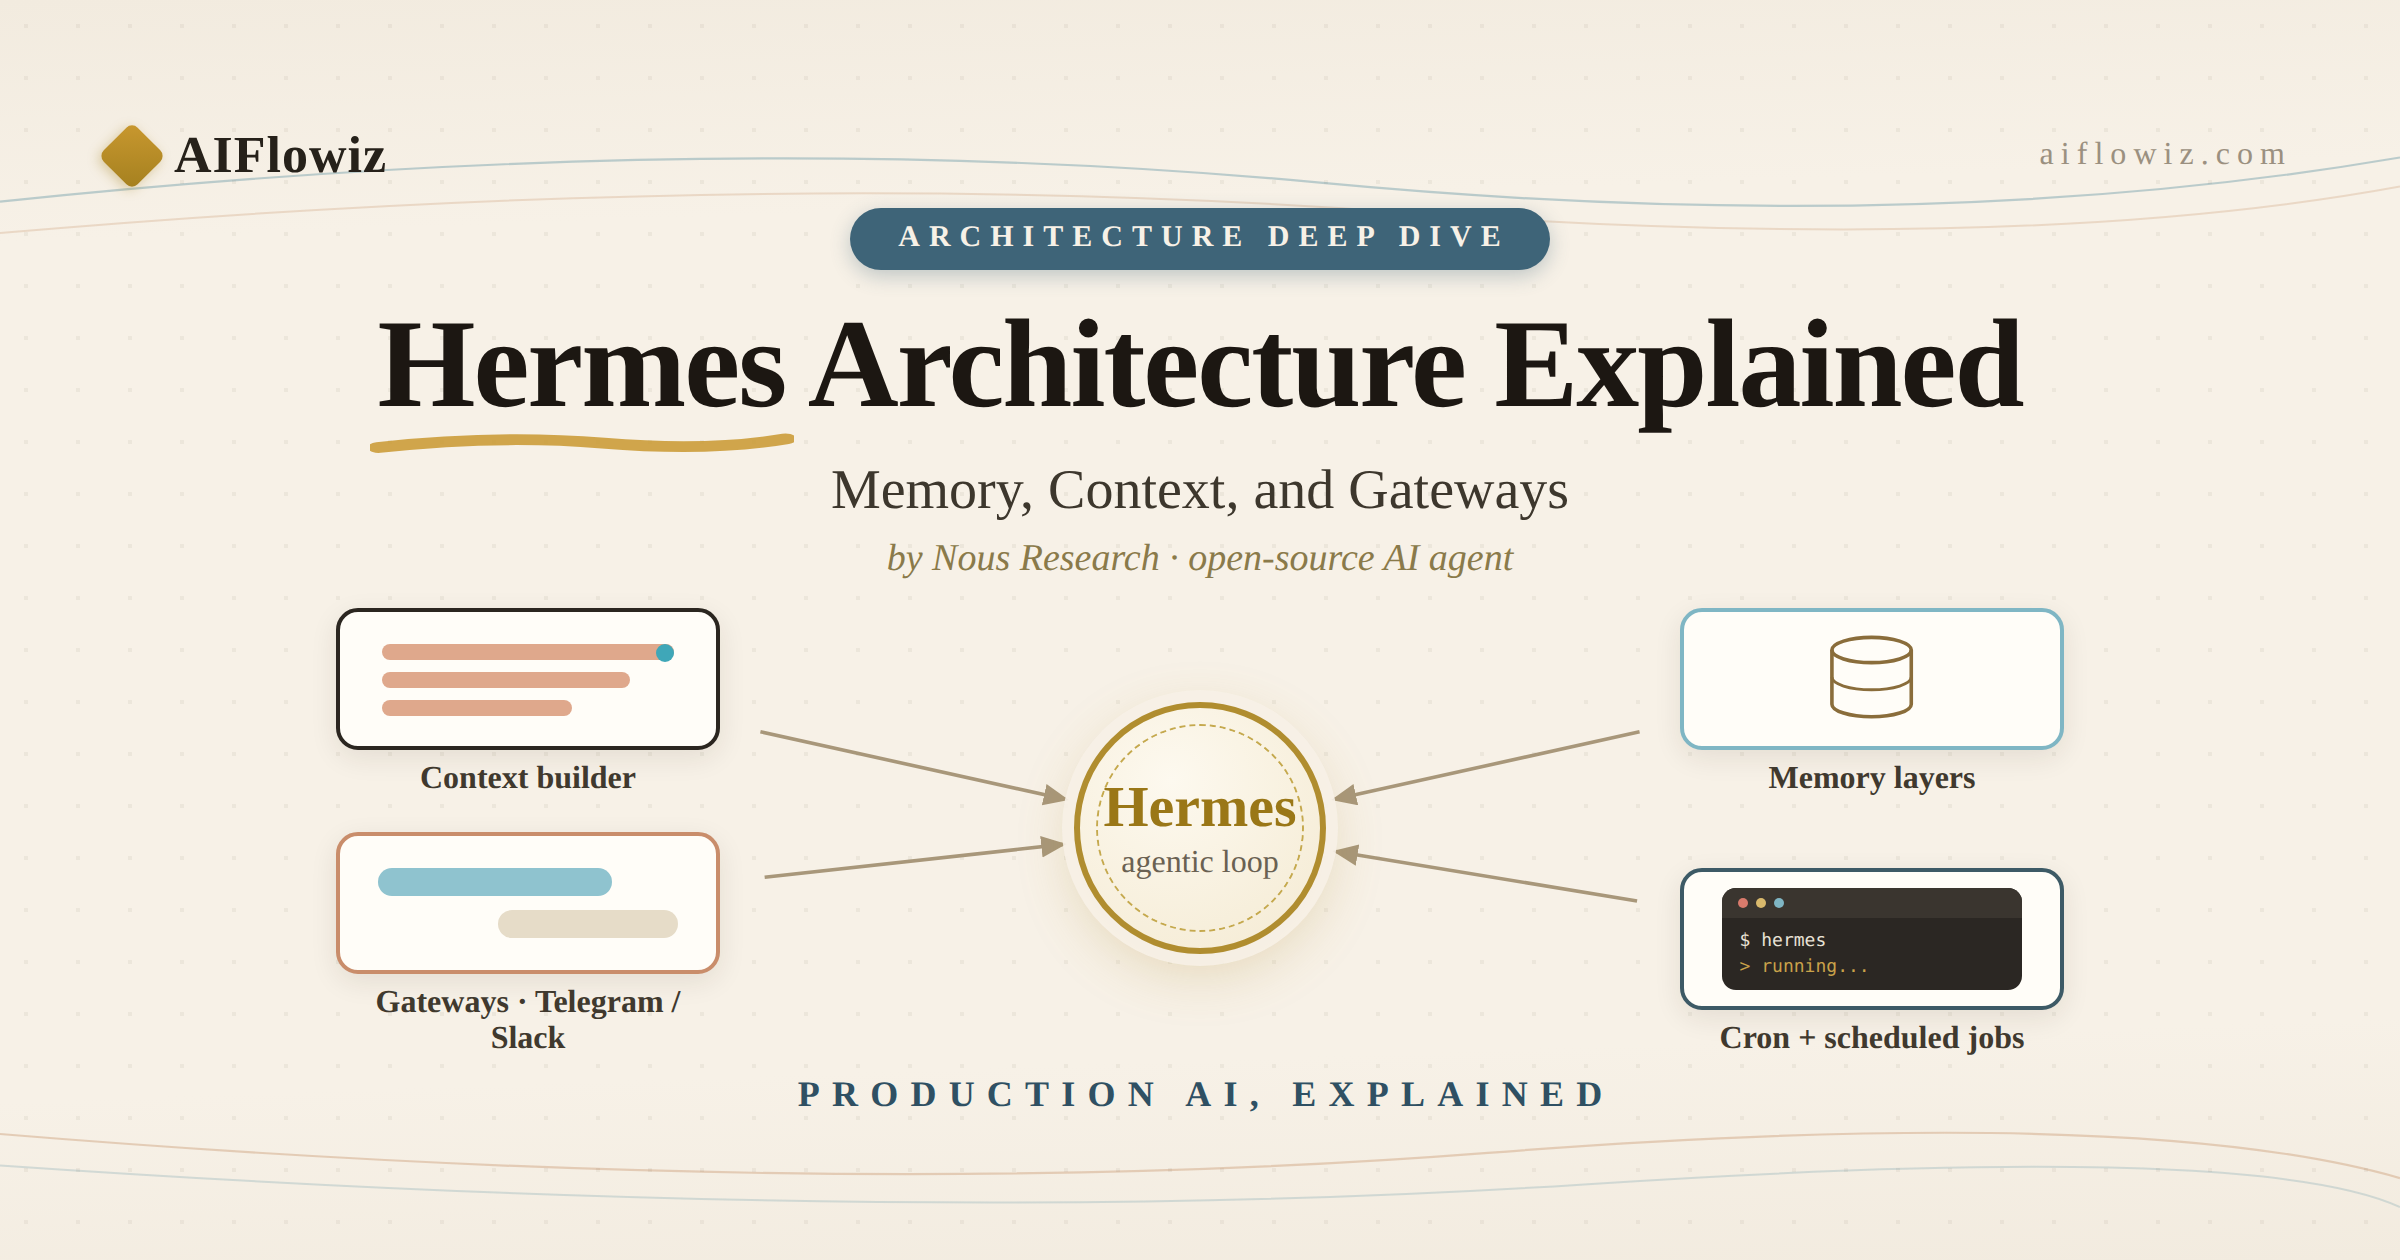Click the > running... terminal line
Image resolution: width=2400 pixels, height=1260 pixels.
click(x=1804, y=966)
